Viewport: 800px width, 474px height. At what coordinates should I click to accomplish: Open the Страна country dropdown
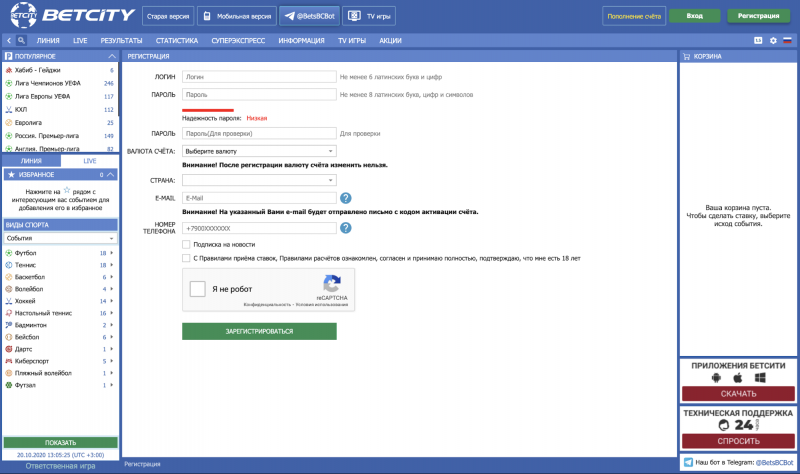click(x=259, y=180)
